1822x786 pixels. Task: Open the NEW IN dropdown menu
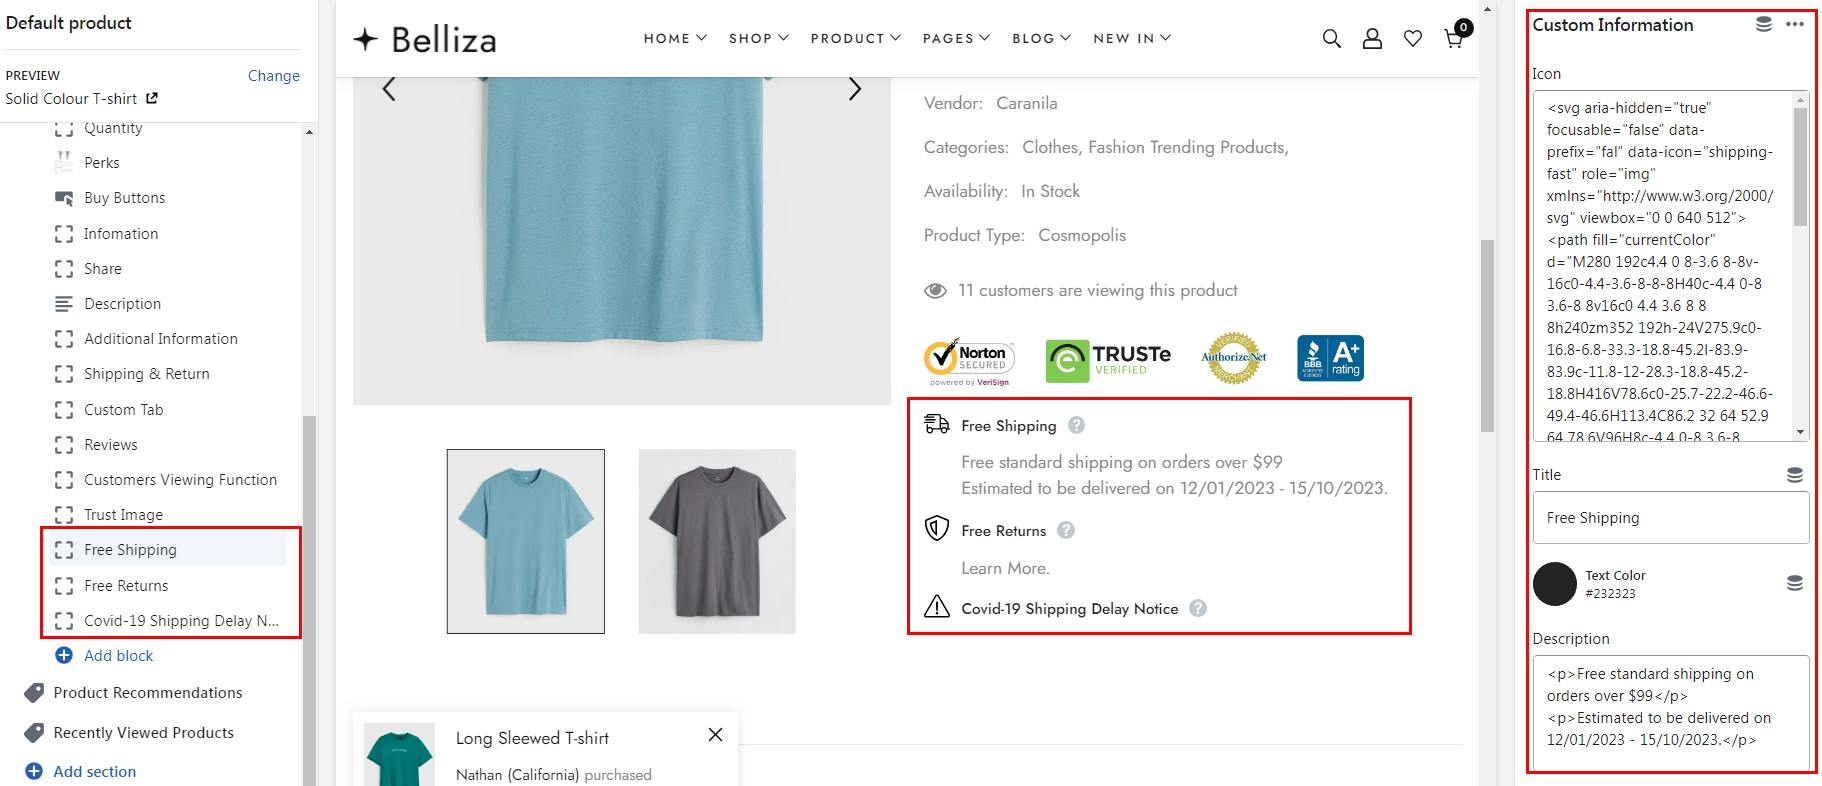click(x=1131, y=38)
